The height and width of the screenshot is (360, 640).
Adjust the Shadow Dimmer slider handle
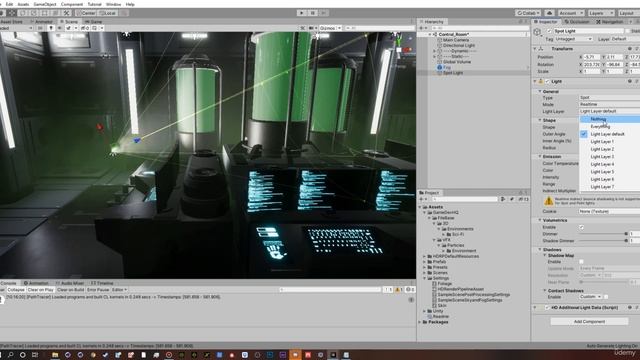(626, 241)
